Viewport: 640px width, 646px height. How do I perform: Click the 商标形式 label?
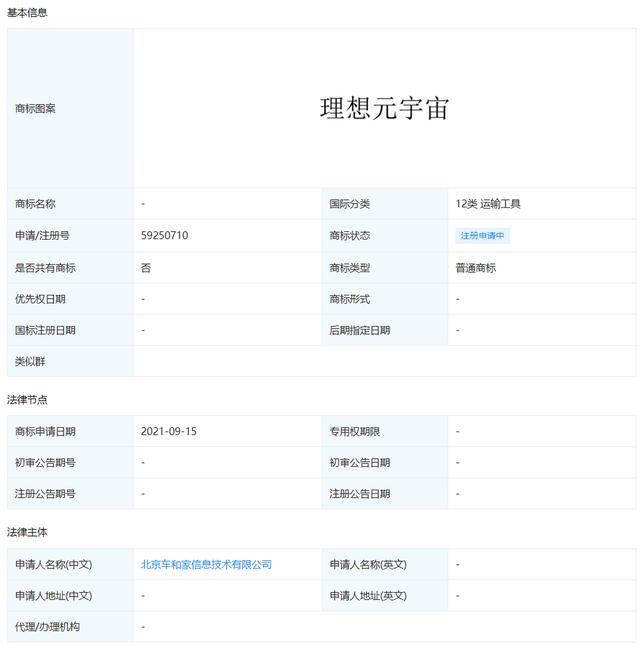[x=349, y=299]
